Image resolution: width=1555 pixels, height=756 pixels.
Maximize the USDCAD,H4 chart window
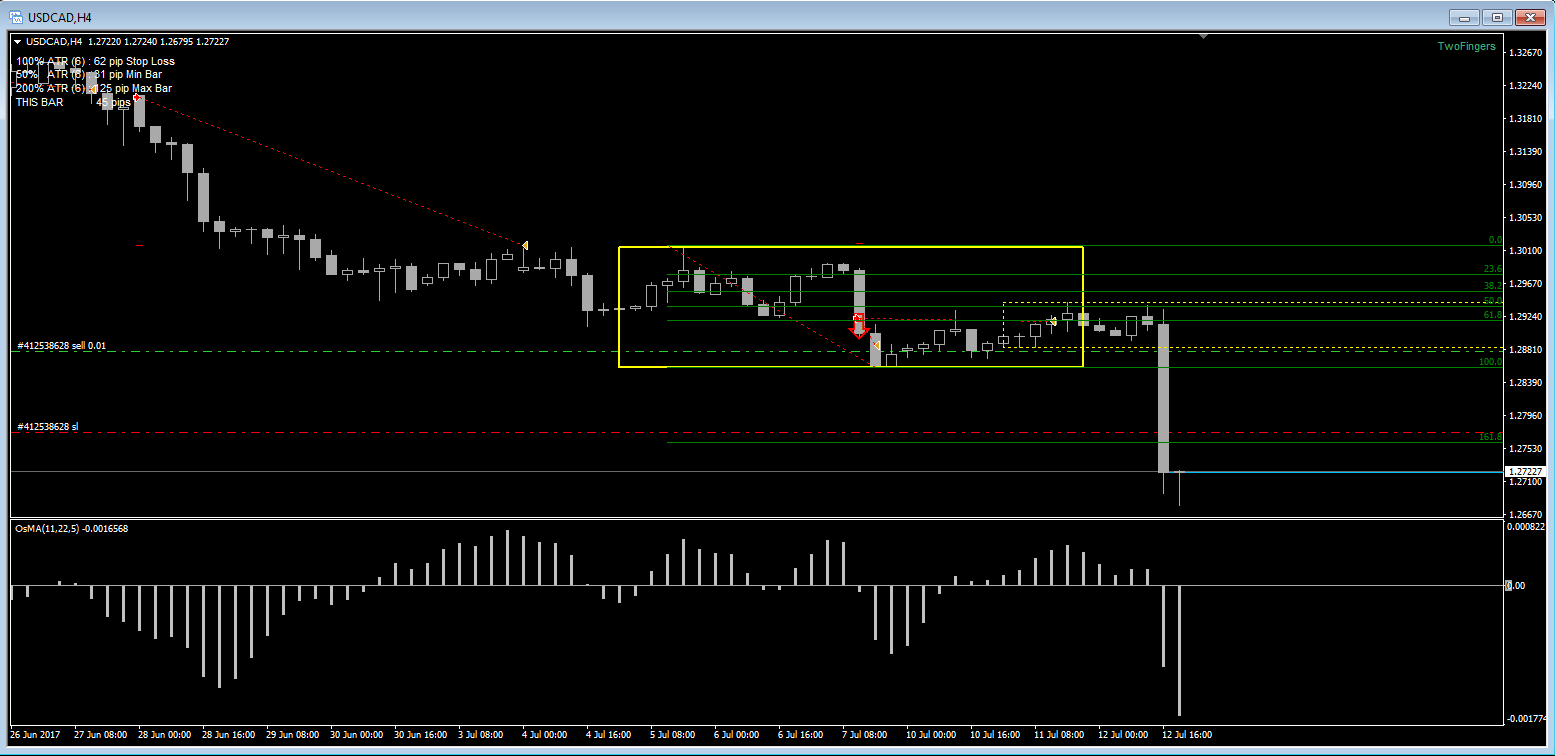1496,17
